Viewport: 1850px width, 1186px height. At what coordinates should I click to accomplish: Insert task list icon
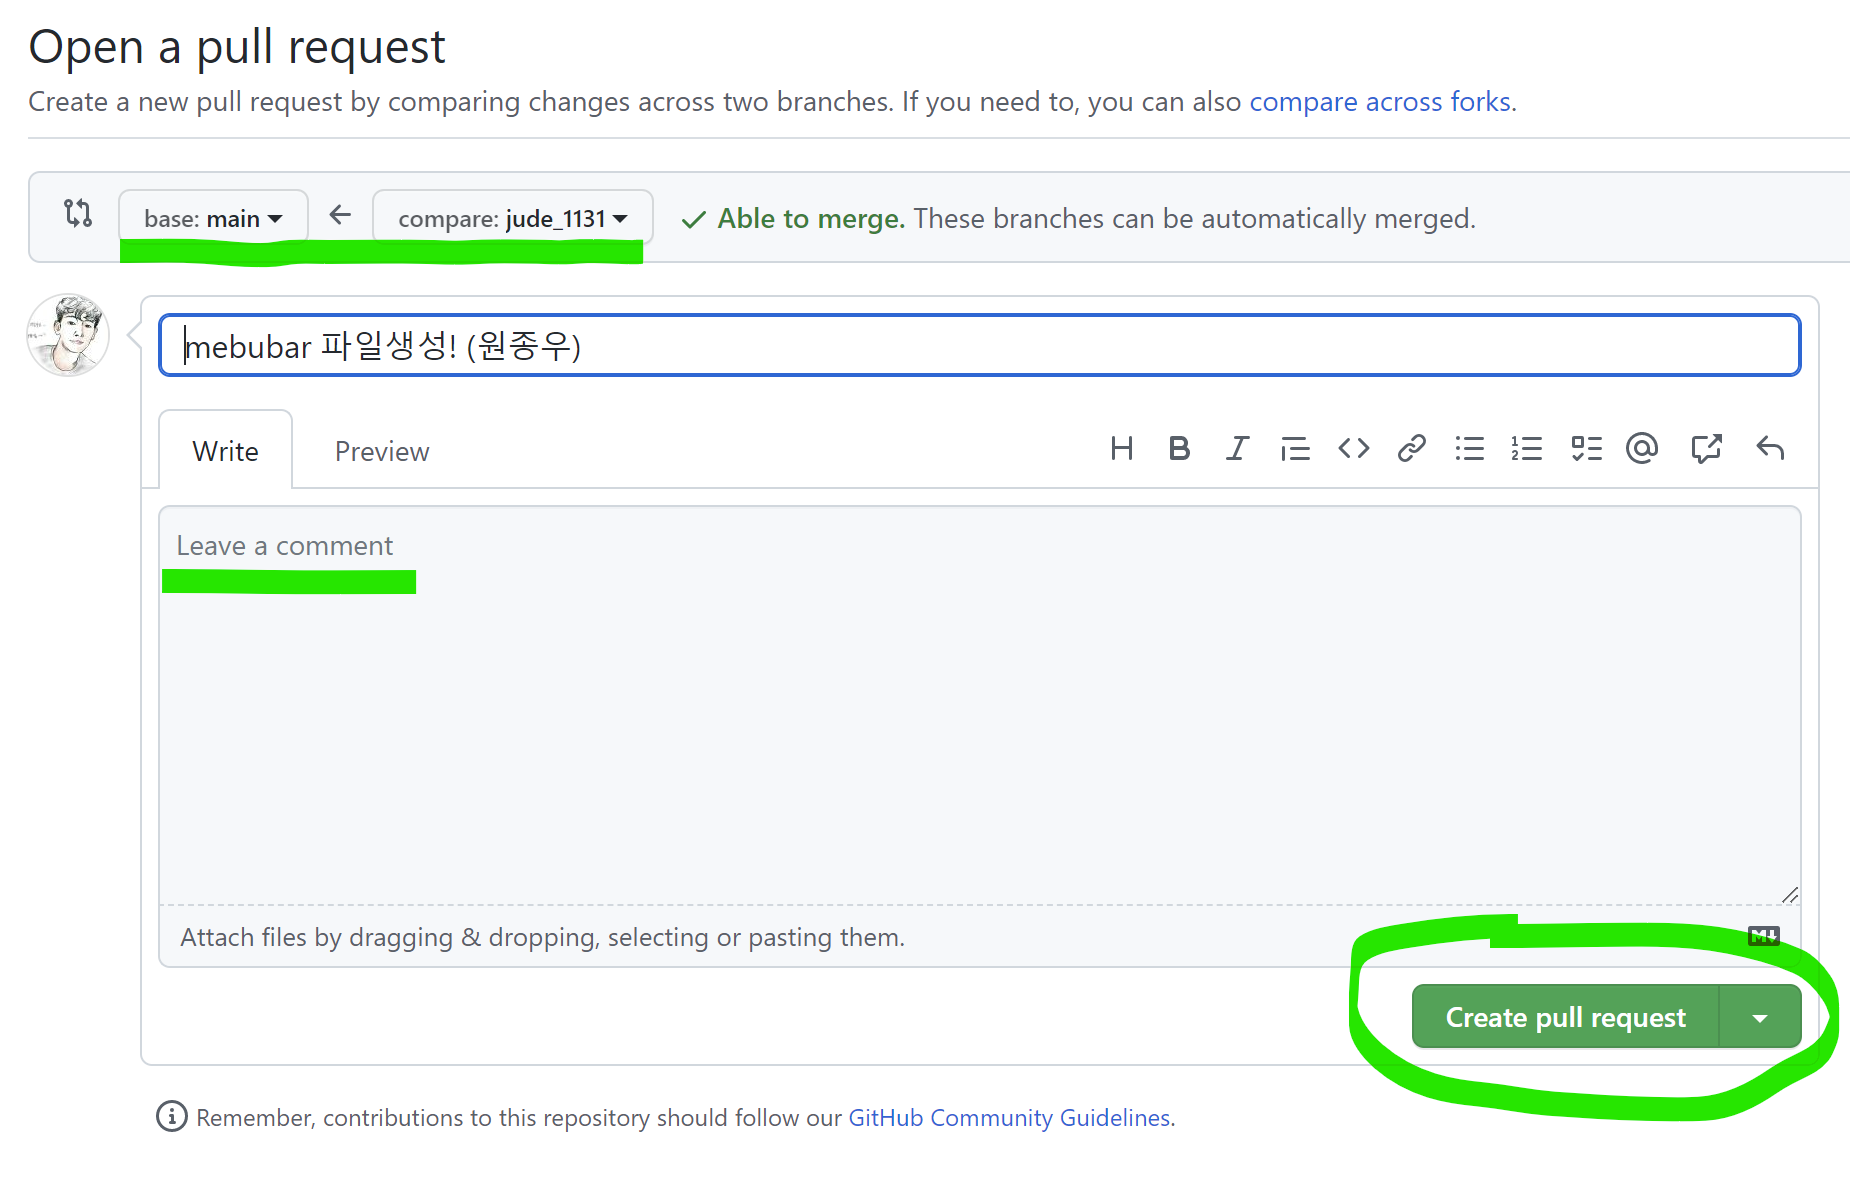click(x=1586, y=449)
